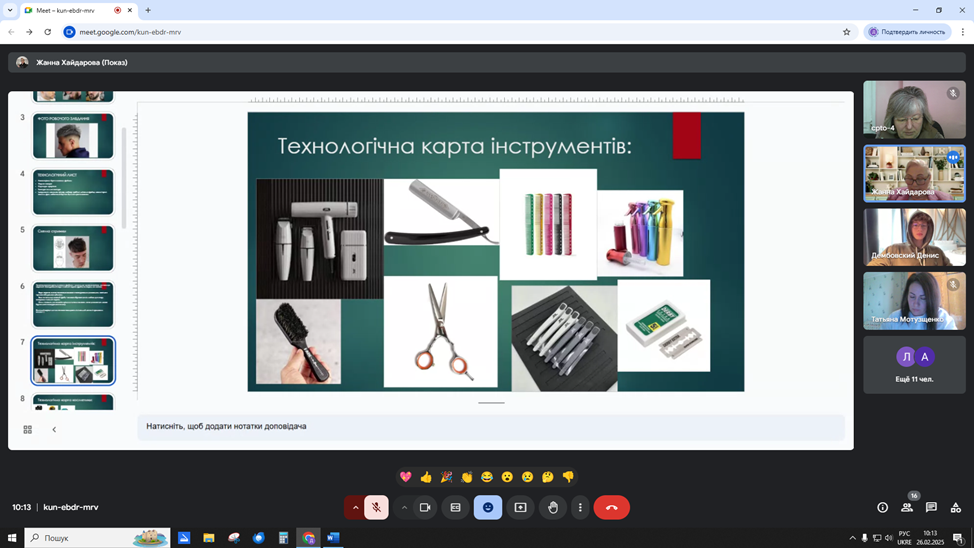Unmute the microphone in Meet
The image size is (974, 548).
coord(376,507)
